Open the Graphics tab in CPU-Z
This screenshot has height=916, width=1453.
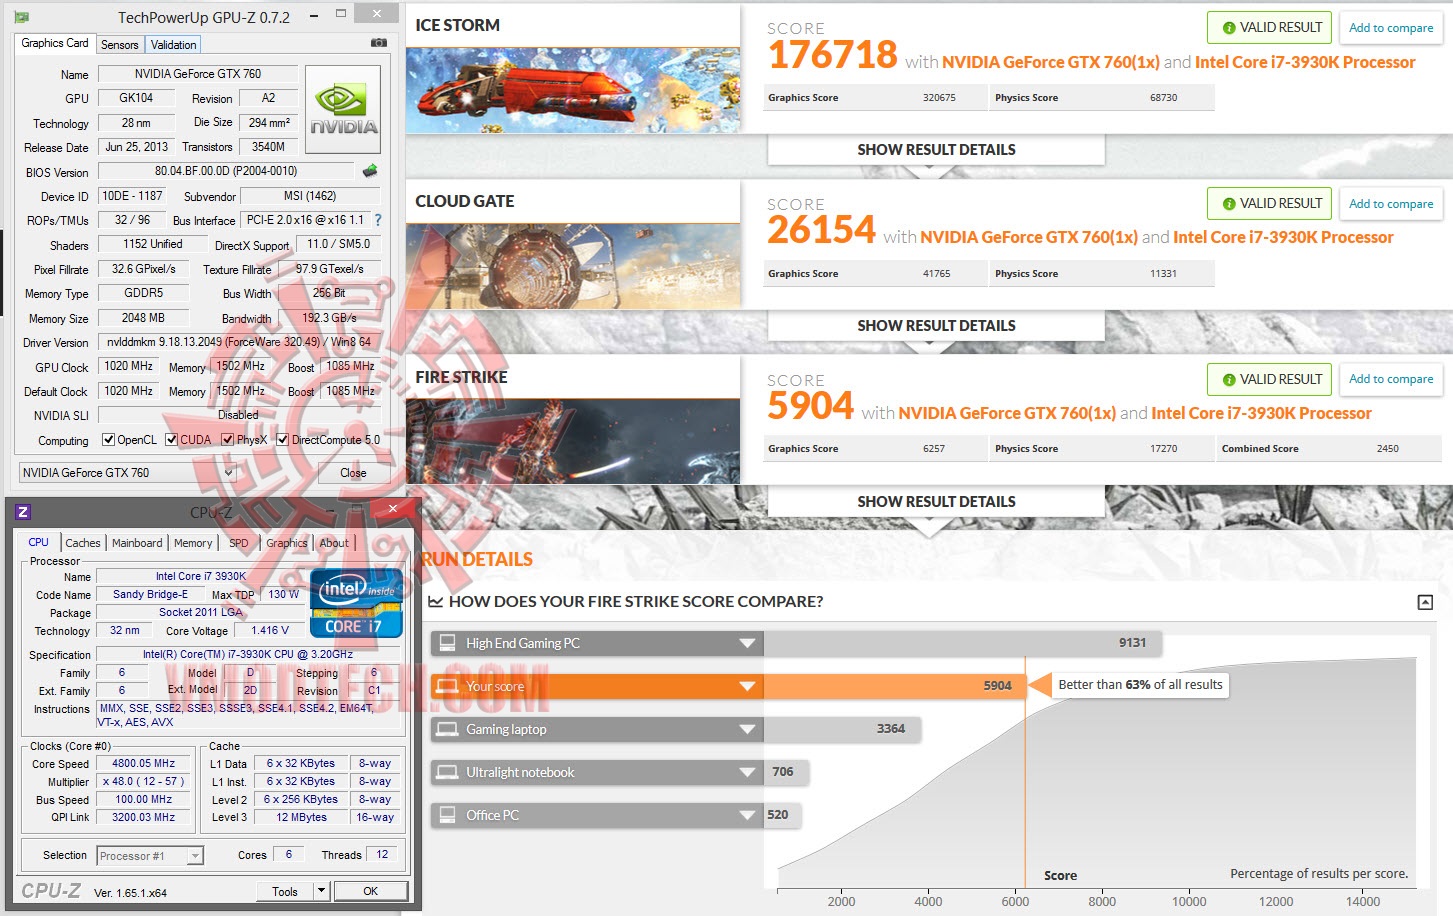(287, 543)
